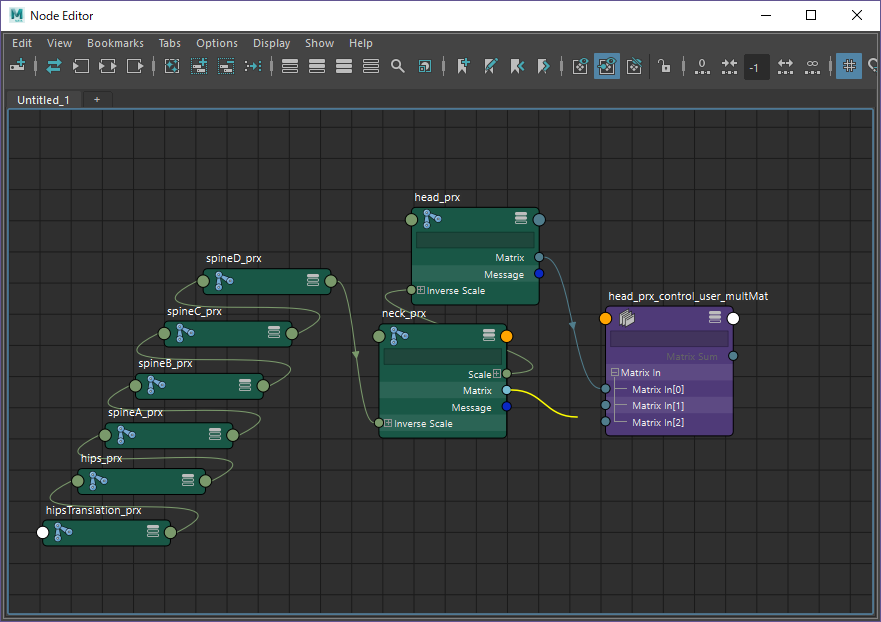Toggle the highlighted add-to-graph-on-create eye button
The height and width of the screenshot is (622, 881).
pyautogui.click(x=606, y=66)
